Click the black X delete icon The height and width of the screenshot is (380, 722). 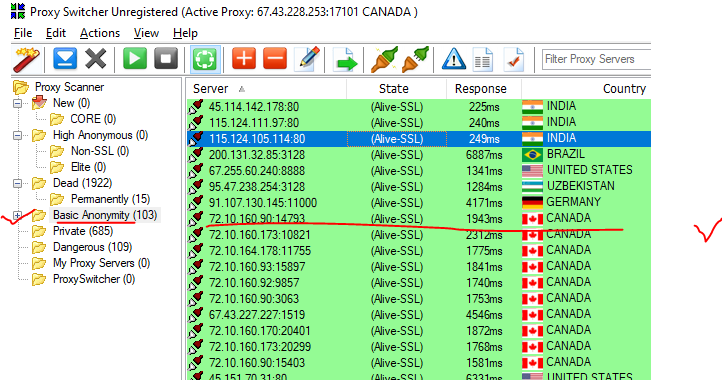96,59
